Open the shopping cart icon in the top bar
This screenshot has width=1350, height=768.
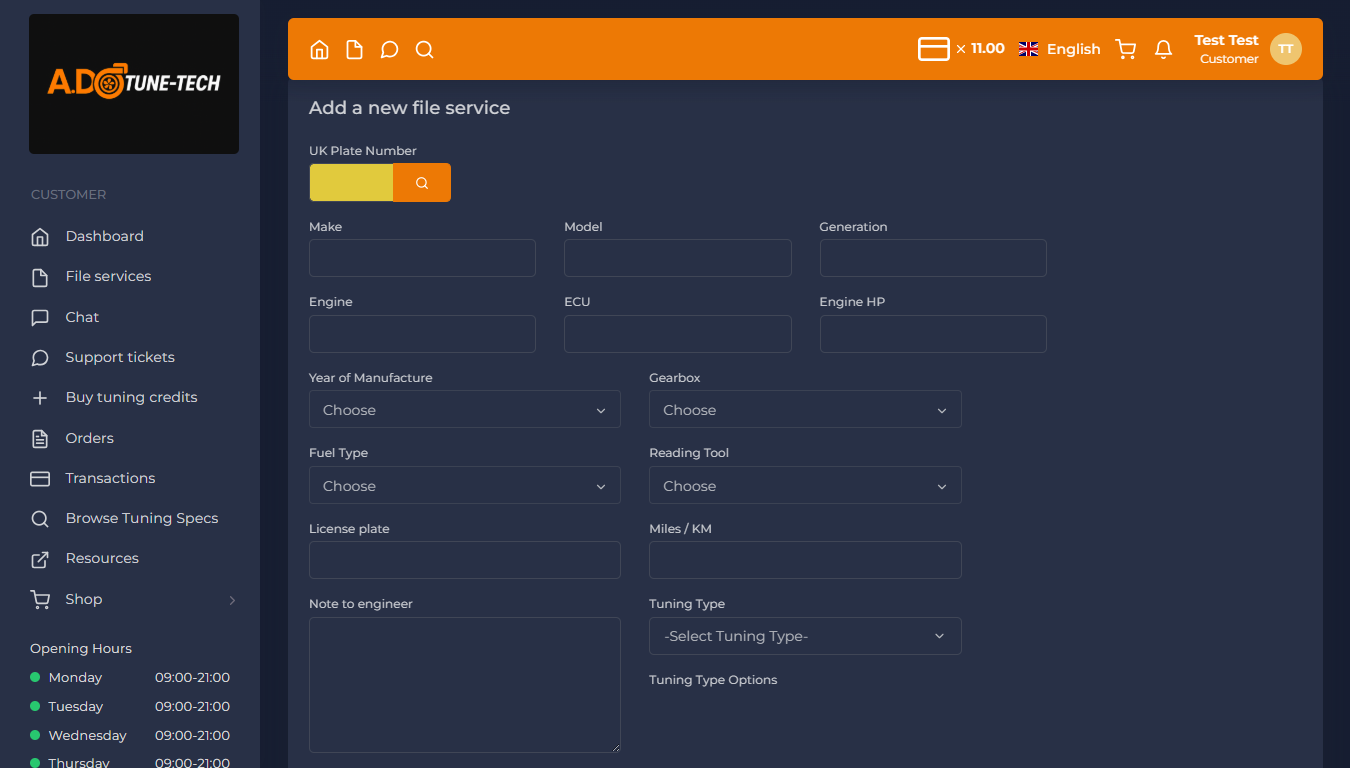[x=1126, y=49]
